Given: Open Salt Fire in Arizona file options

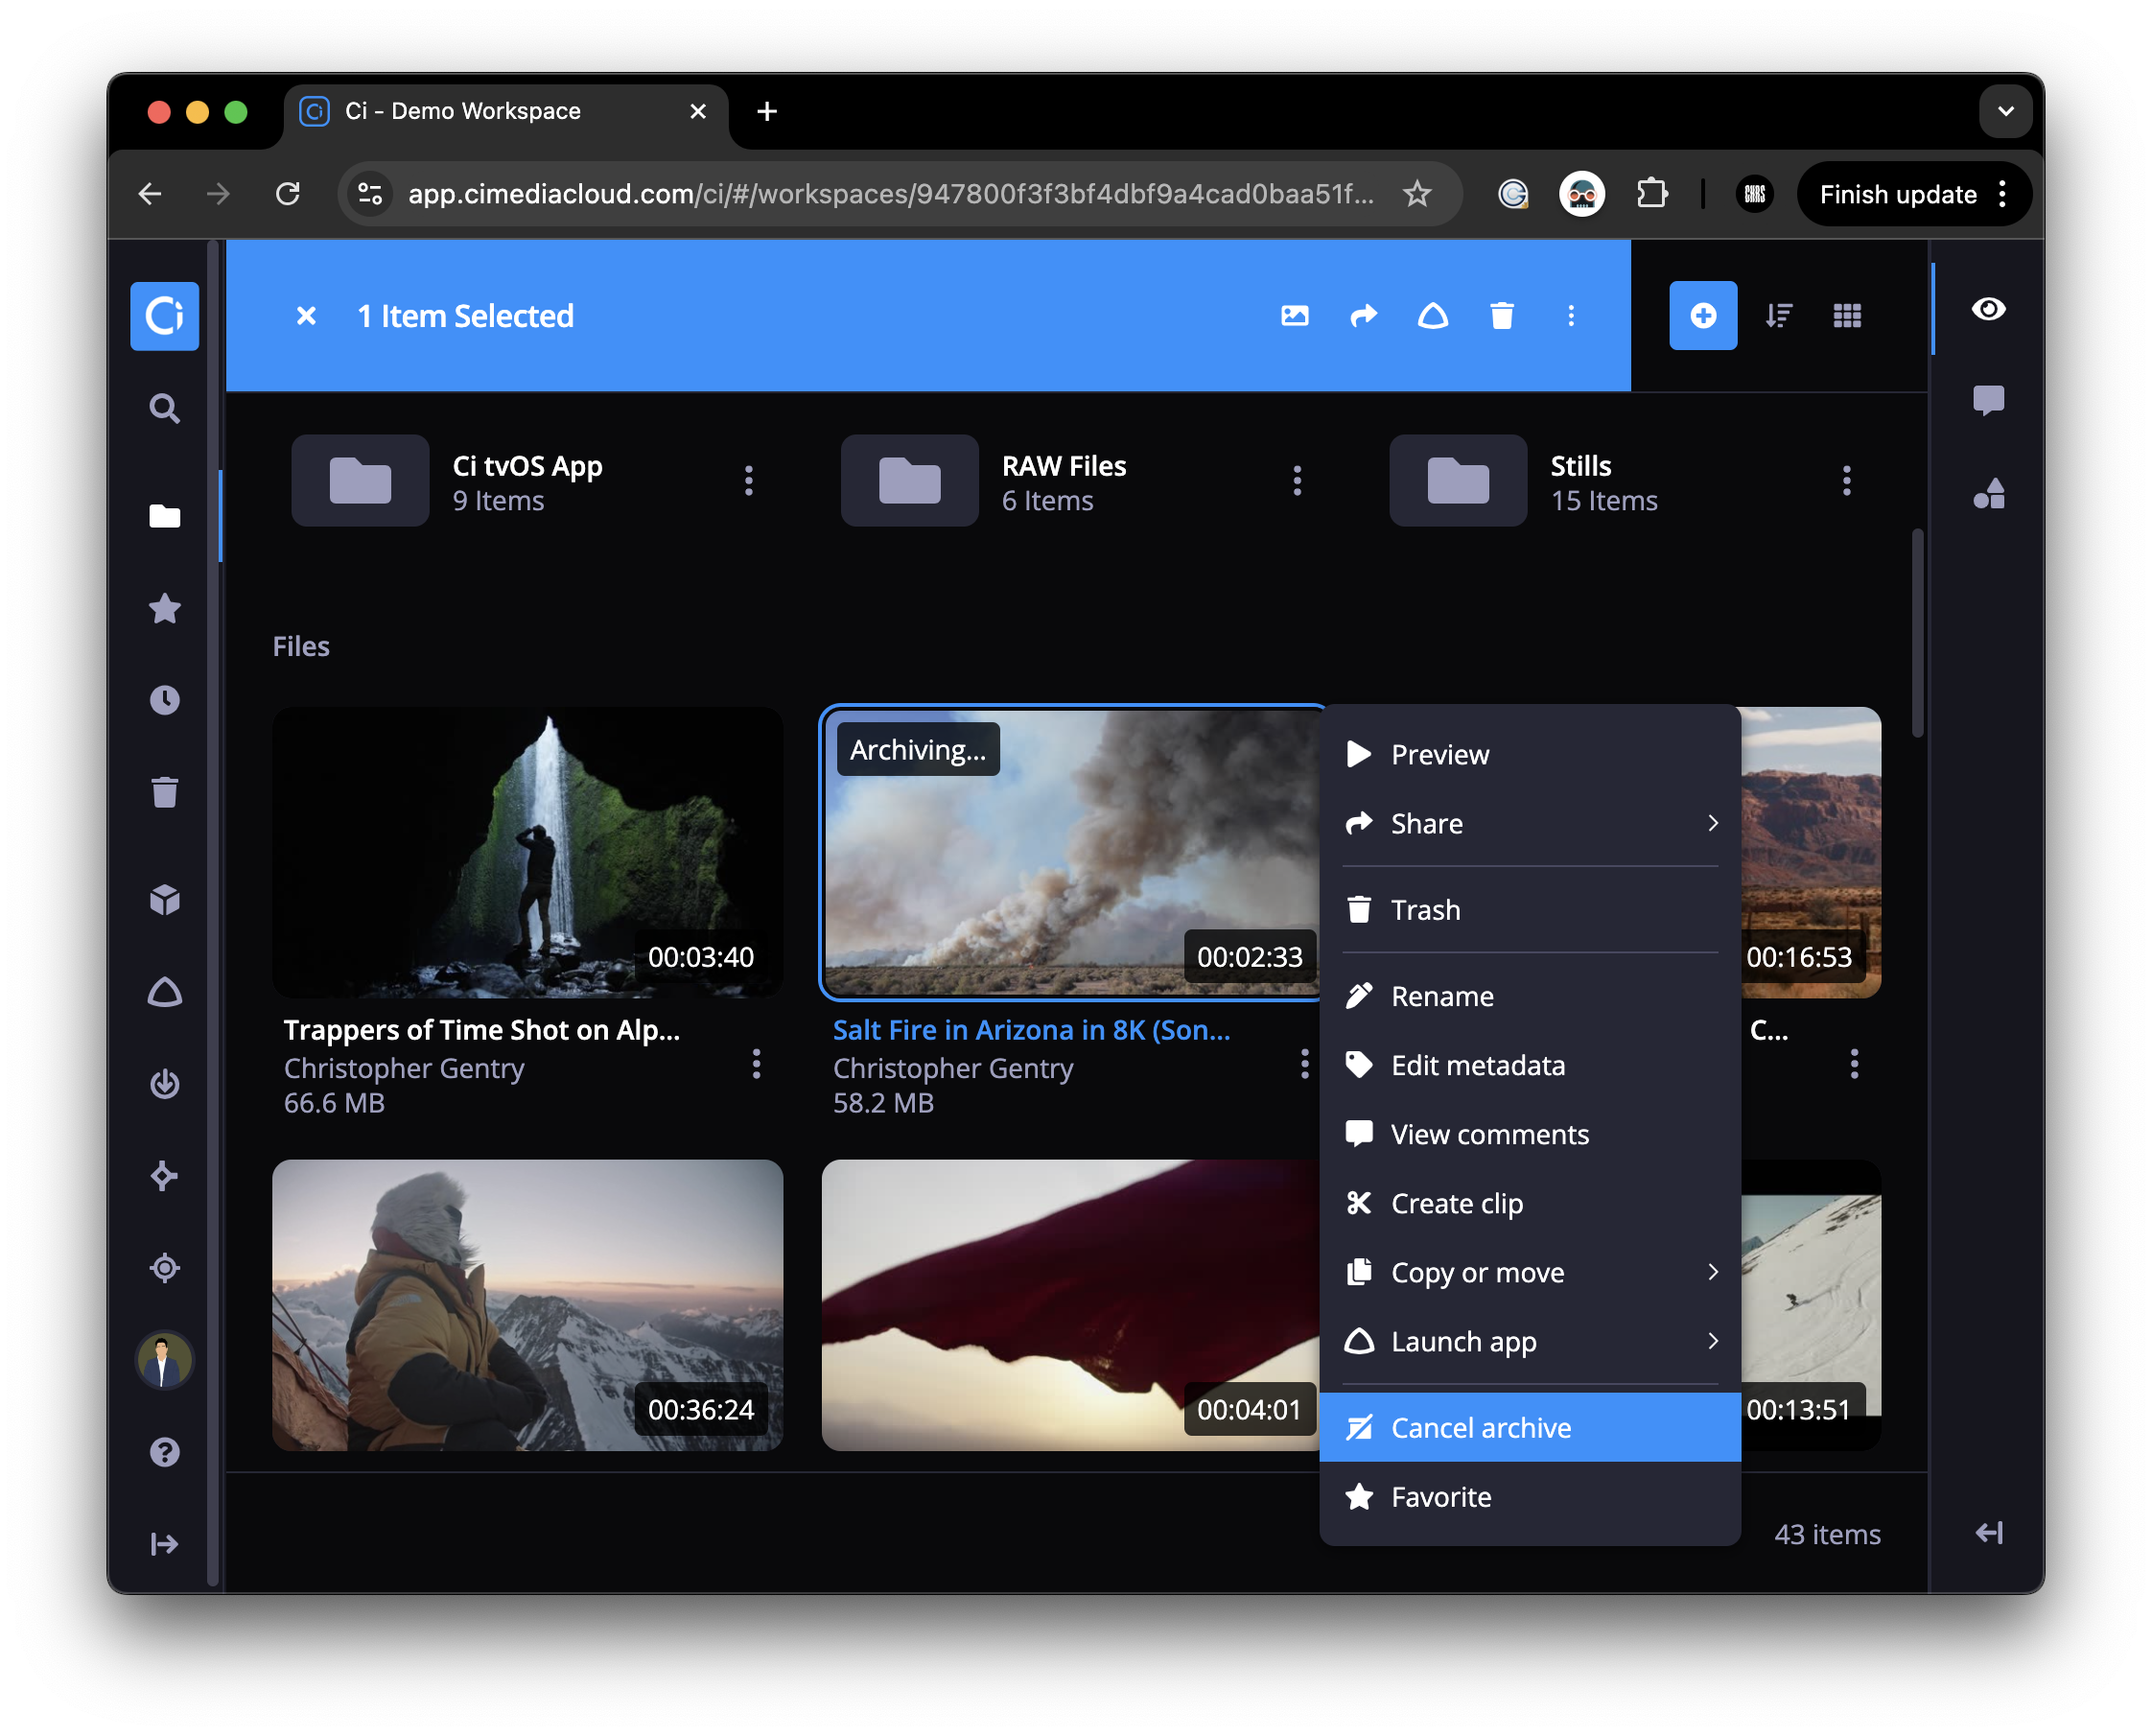Looking at the screenshot, I should click(1303, 1064).
